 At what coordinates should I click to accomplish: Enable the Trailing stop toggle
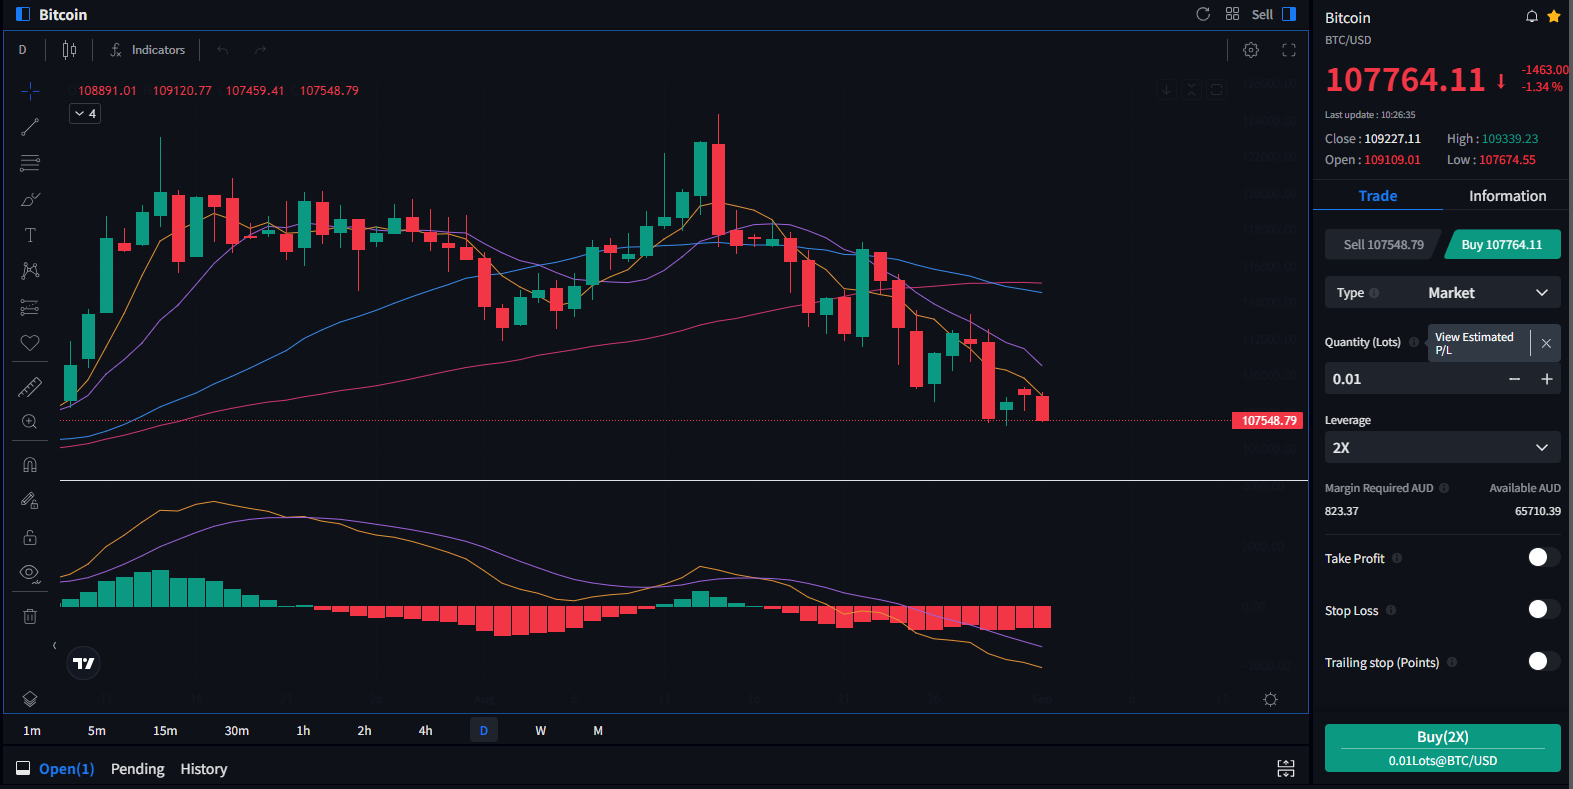tap(1543, 661)
